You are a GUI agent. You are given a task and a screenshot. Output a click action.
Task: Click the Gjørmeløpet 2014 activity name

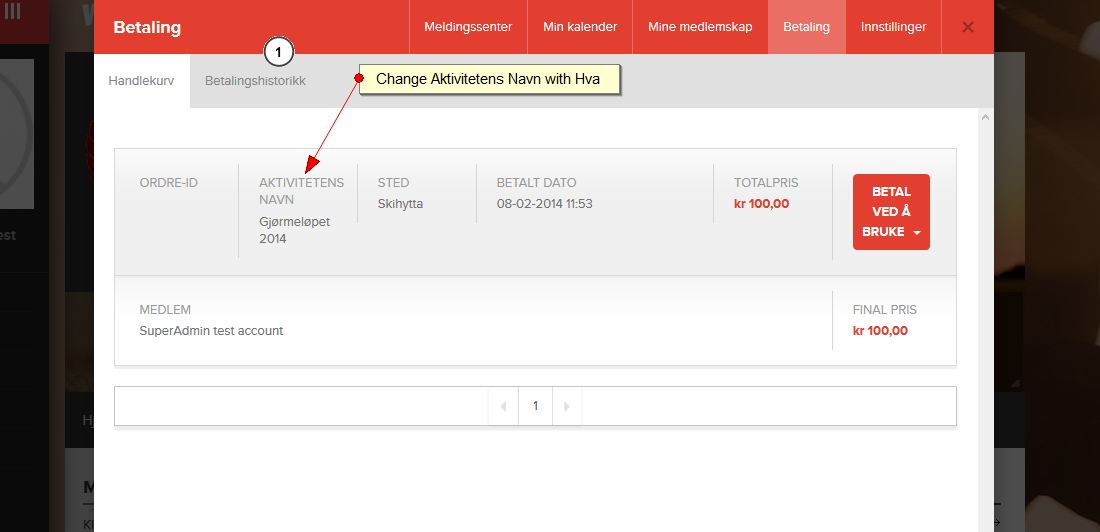pos(295,230)
